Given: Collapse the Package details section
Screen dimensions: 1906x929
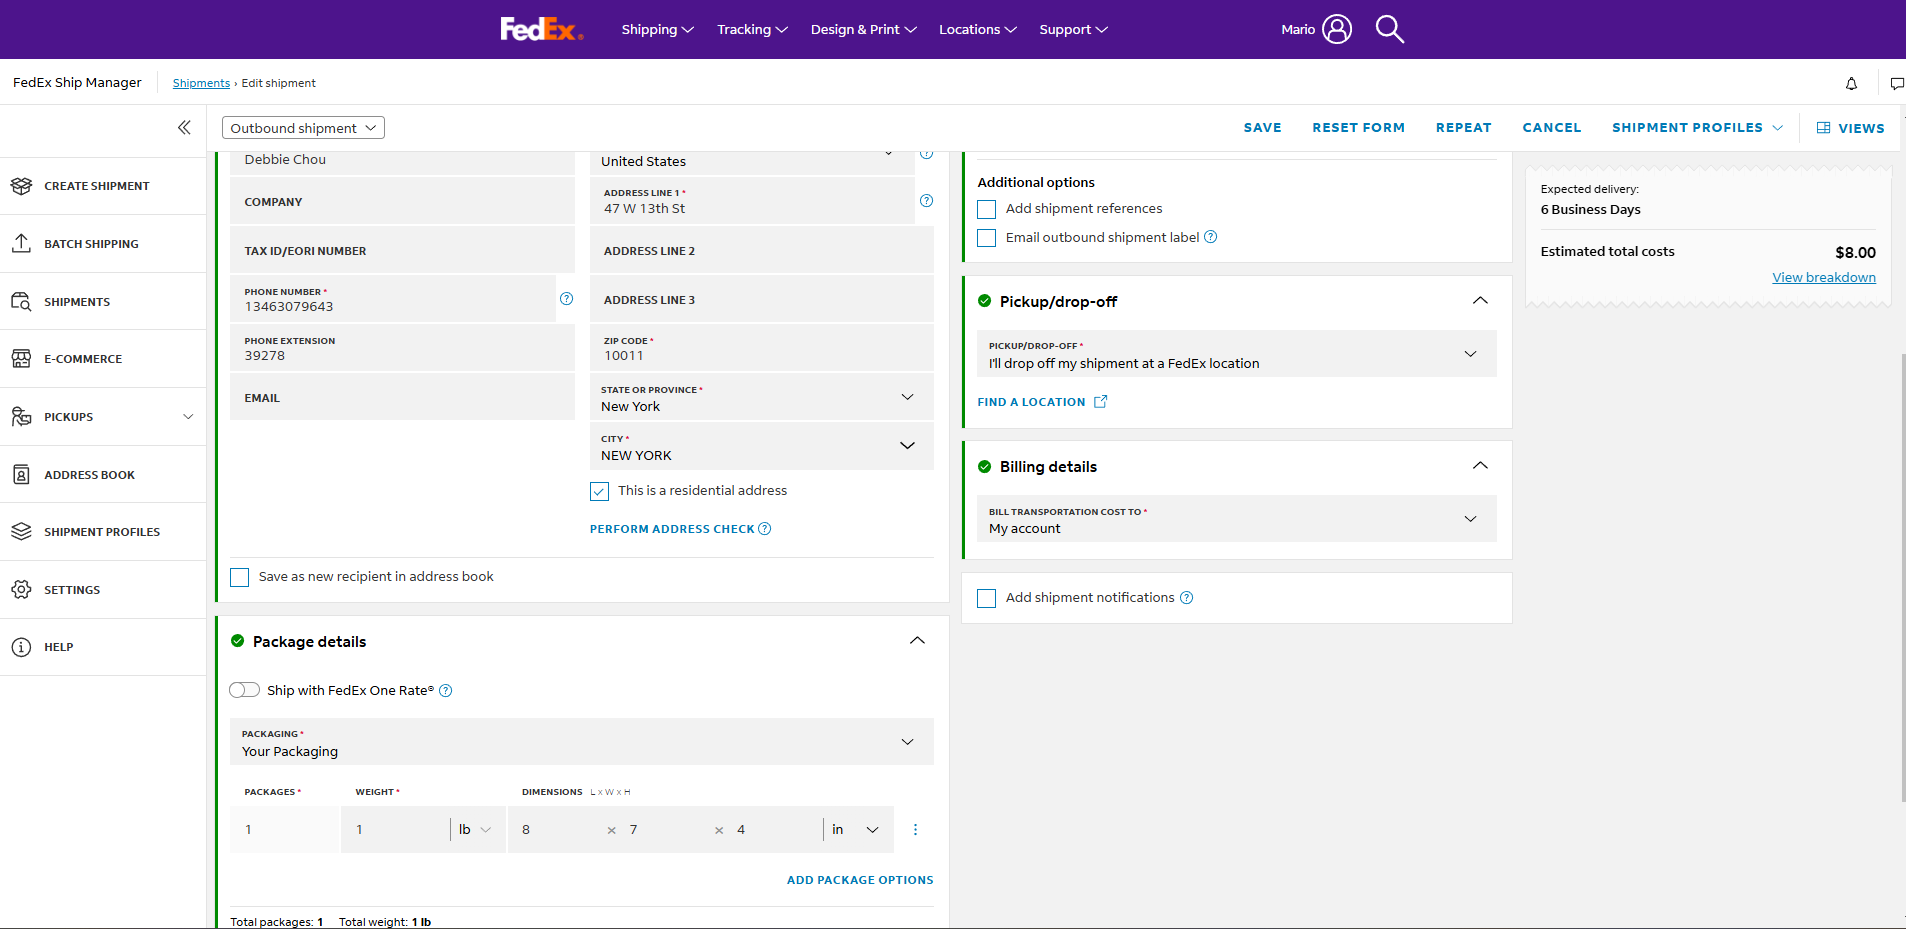Looking at the screenshot, I should [x=917, y=641].
